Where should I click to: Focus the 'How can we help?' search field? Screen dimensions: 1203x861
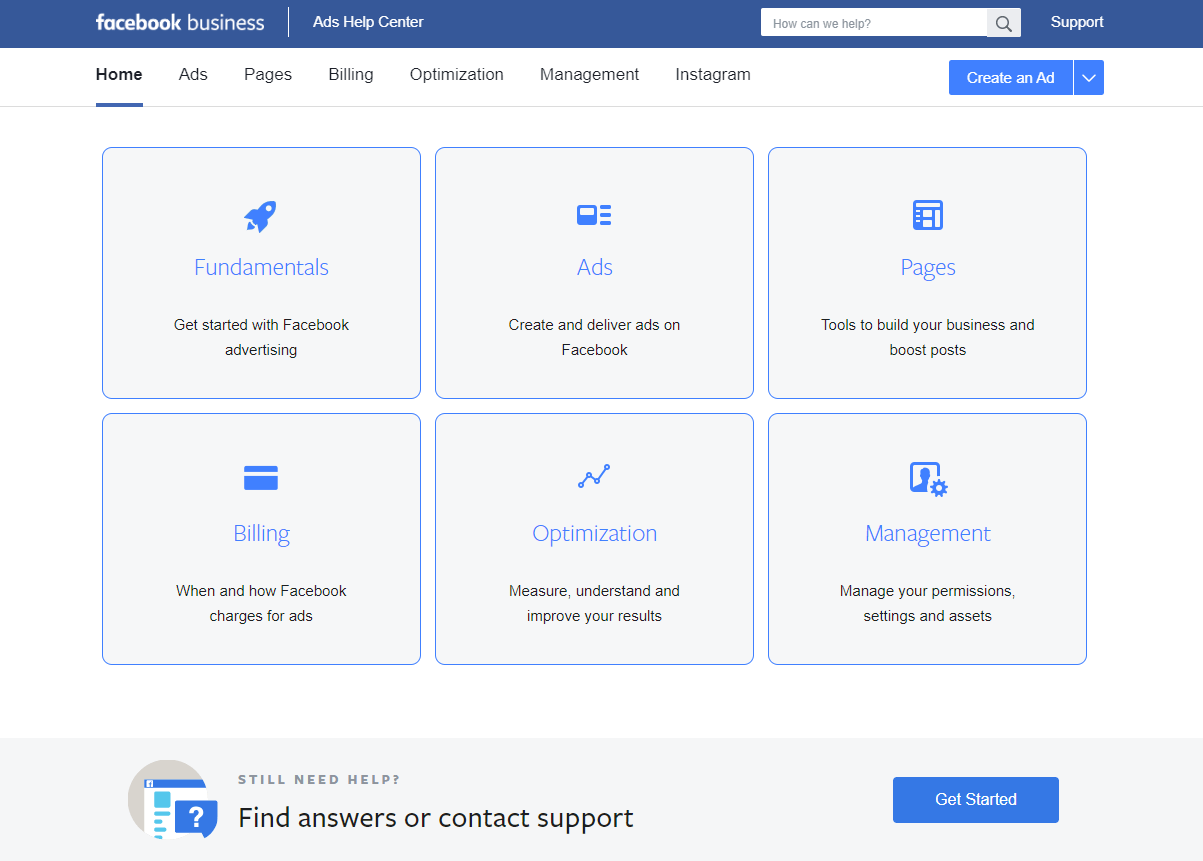tap(874, 23)
